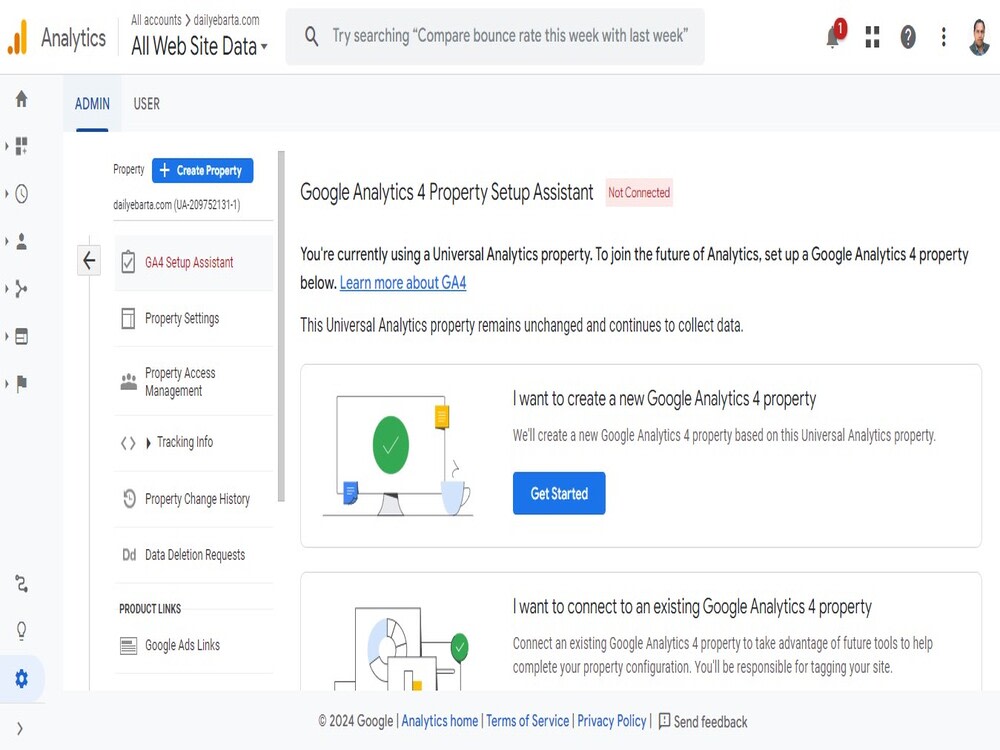
Task: Open Attribution icon in sidebar
Action: 21,584
